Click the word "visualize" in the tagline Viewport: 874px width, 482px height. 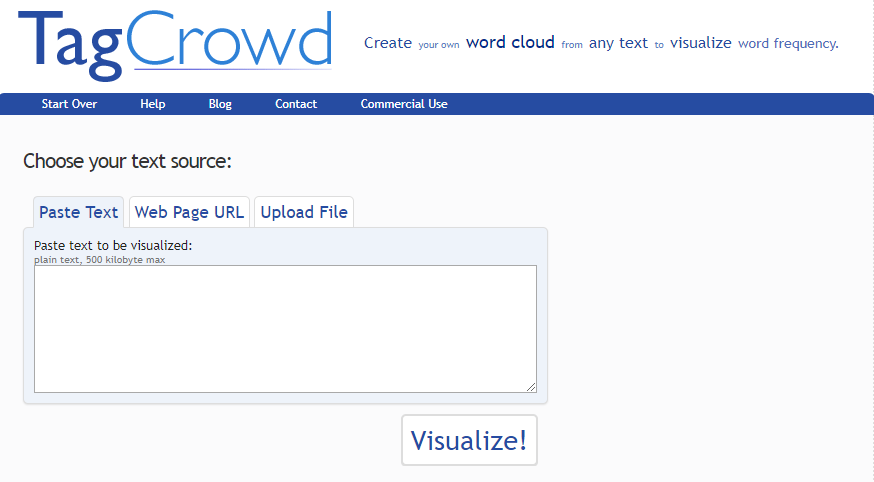(701, 43)
